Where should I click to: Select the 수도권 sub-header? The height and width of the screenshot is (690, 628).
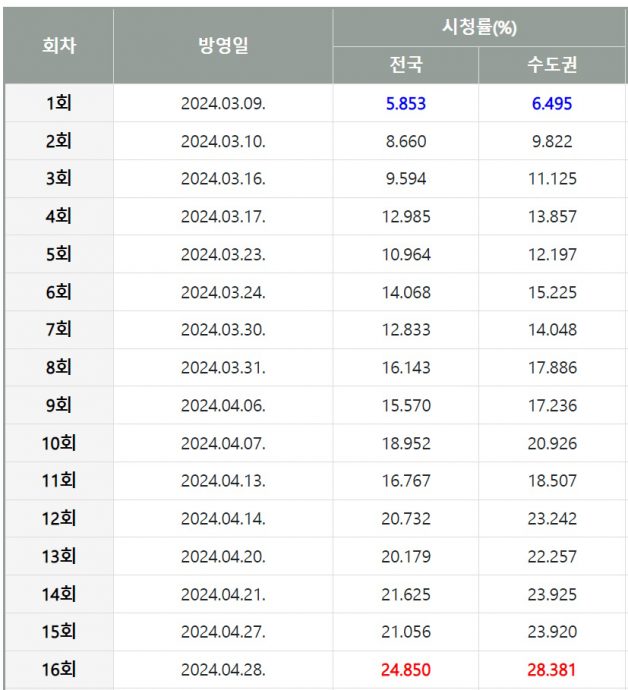click(552, 66)
